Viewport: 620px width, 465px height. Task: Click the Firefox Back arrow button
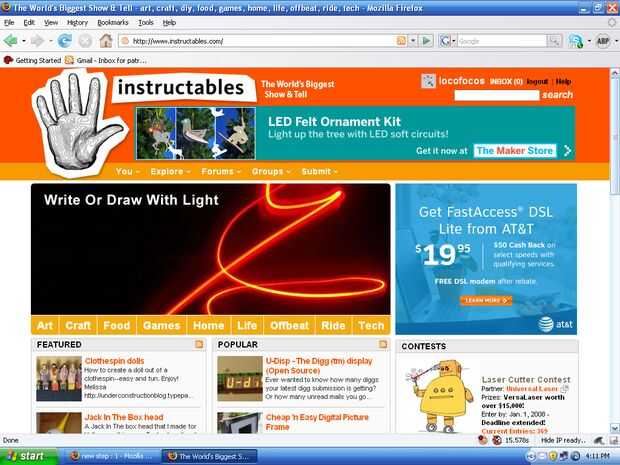(x=10, y=41)
